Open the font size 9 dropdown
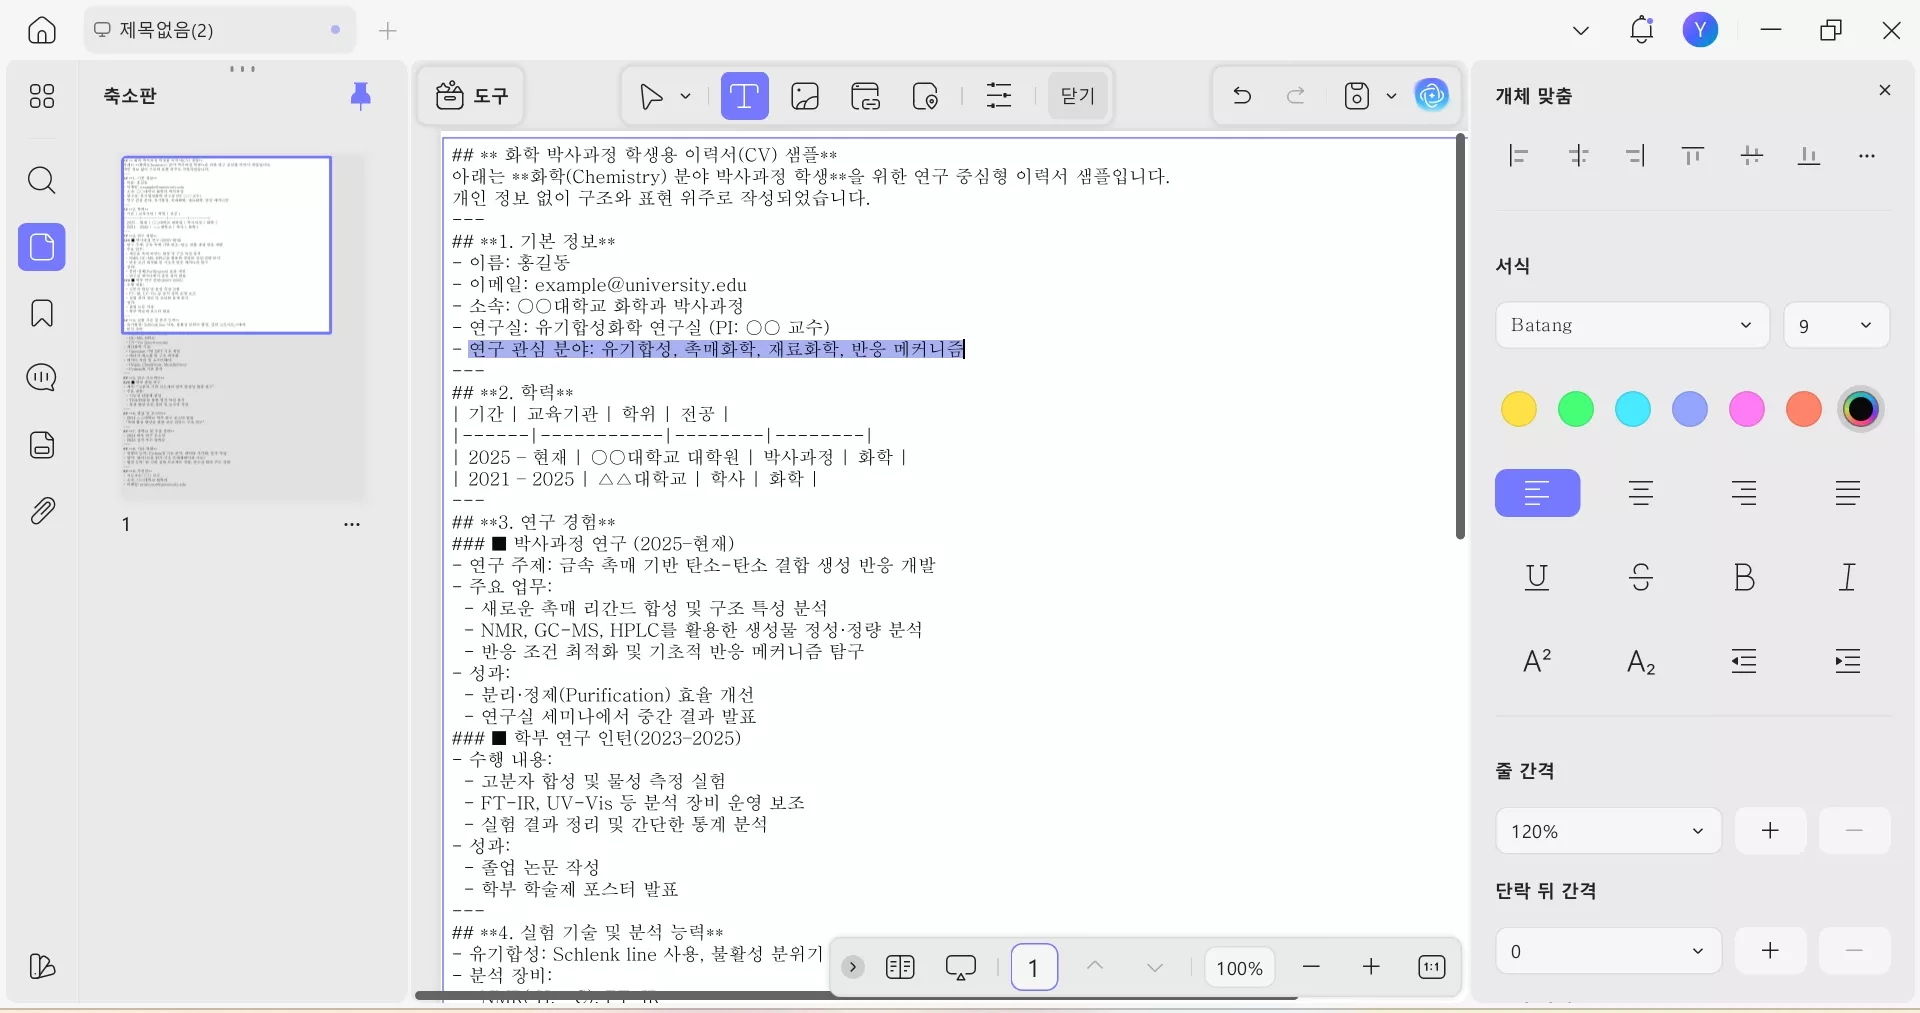Viewport: 1920px width, 1013px height. (x=1837, y=325)
